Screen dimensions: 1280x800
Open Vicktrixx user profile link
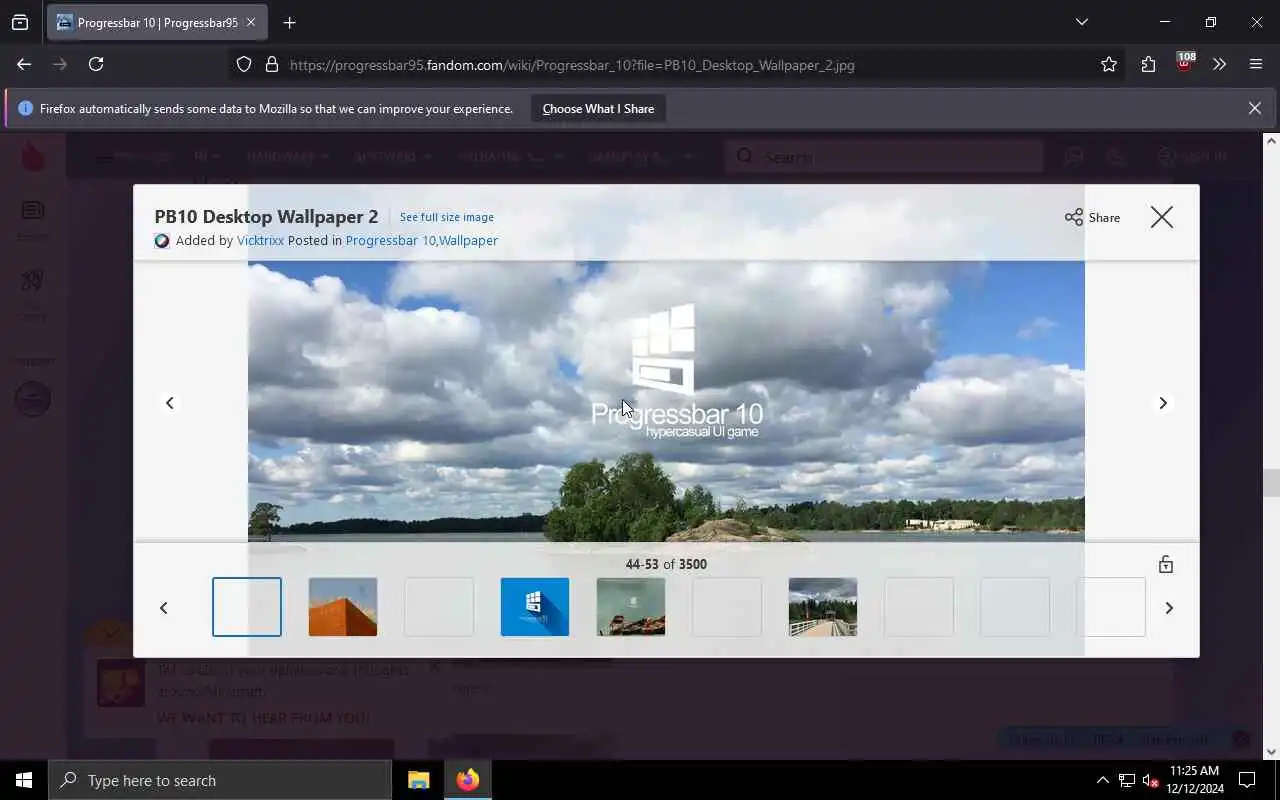coord(260,240)
